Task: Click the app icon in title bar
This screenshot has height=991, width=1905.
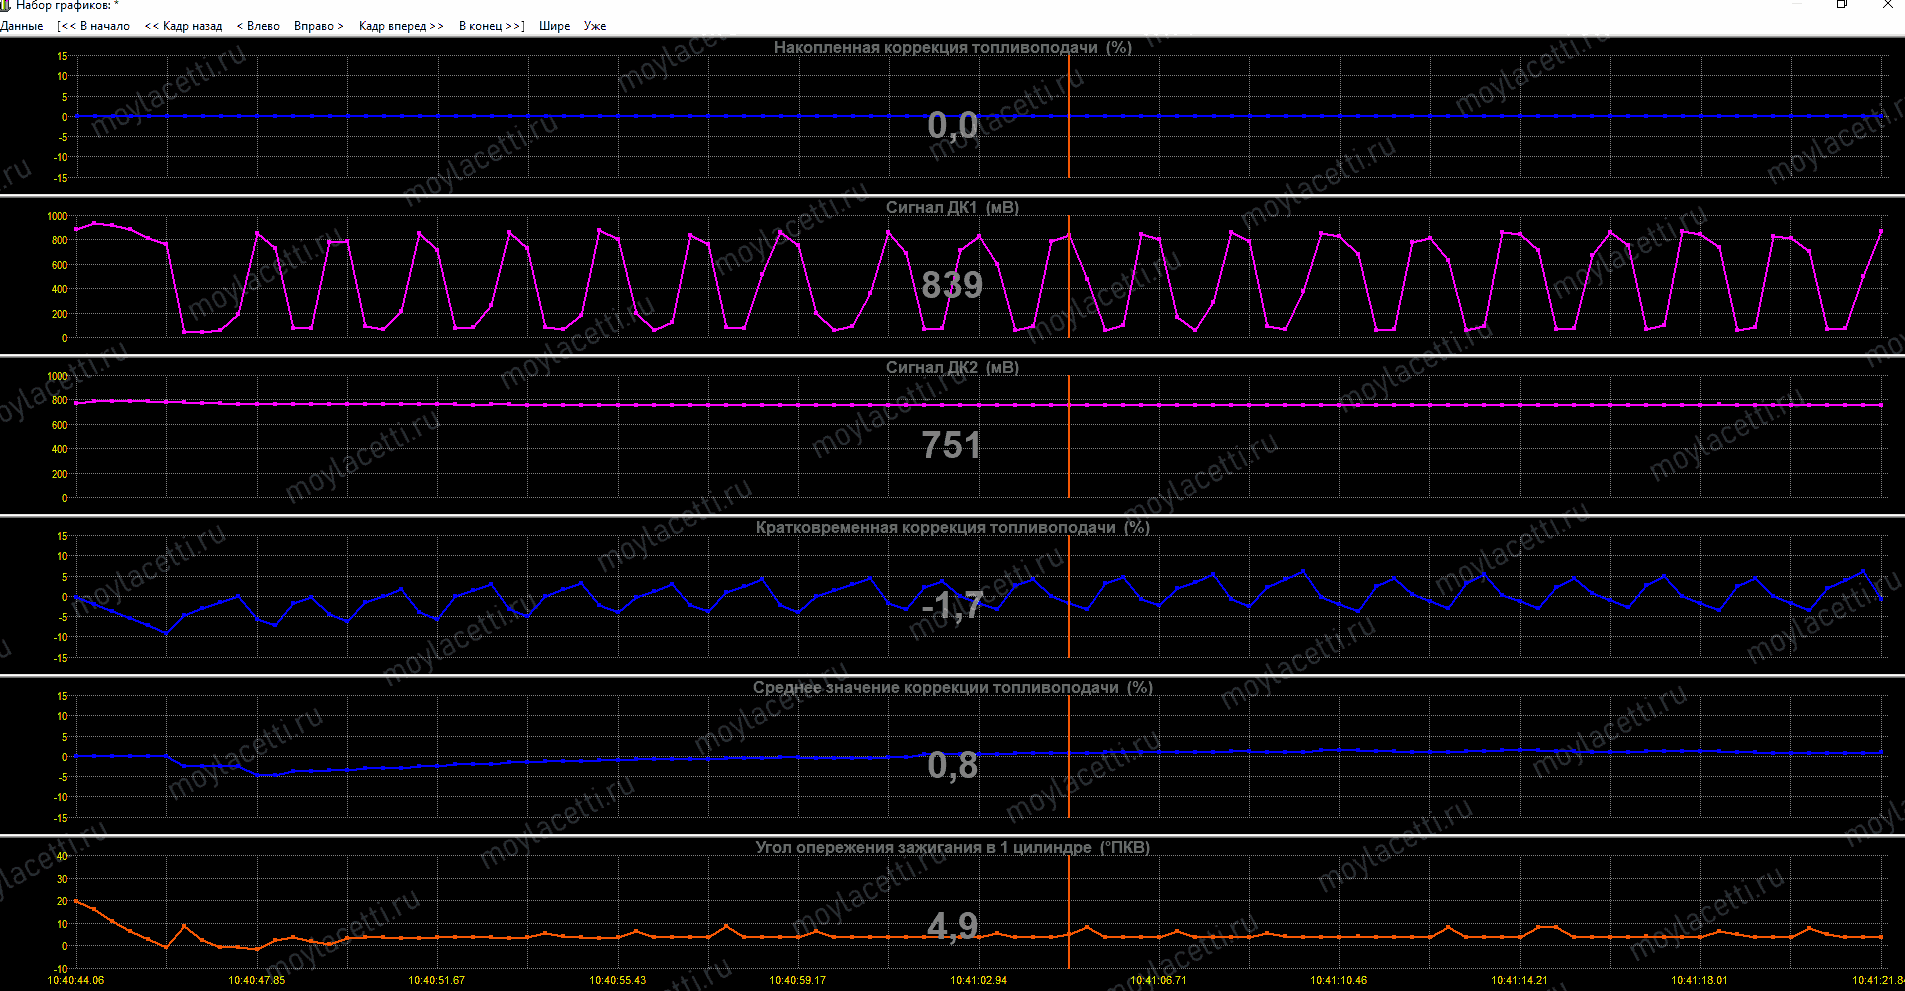Action: pos(5,5)
